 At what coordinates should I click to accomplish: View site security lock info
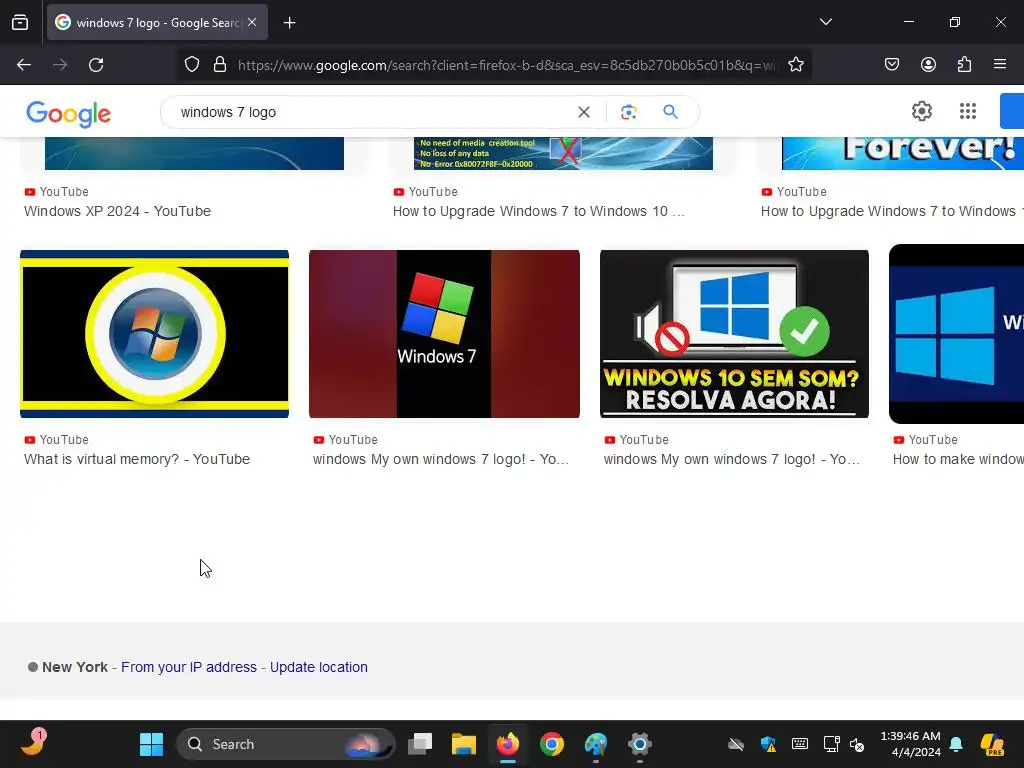(220, 65)
